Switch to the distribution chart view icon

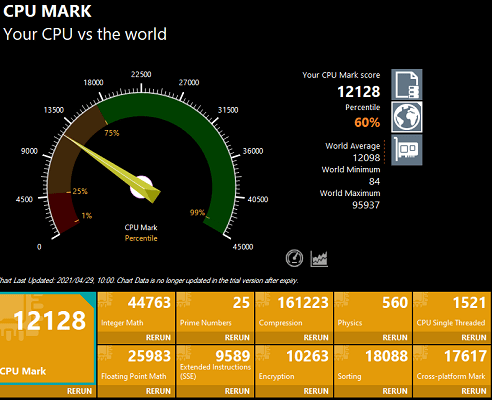pos(319,258)
